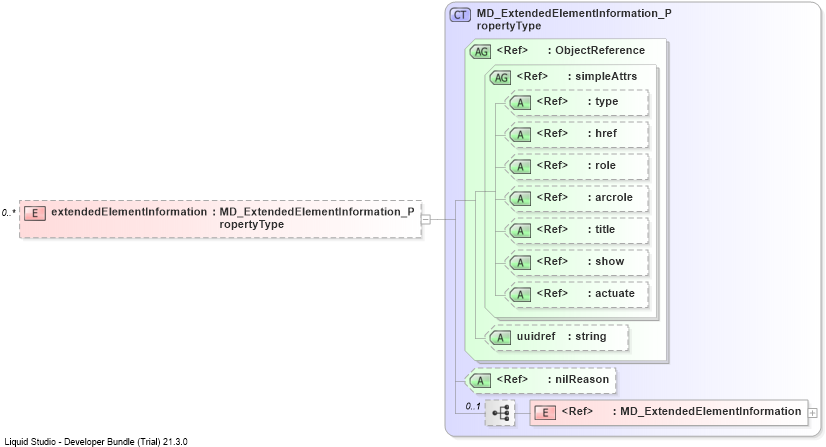The image size is (826, 447).
Task: Click the E icon of extendedElementInformation
Action: pos(35,213)
